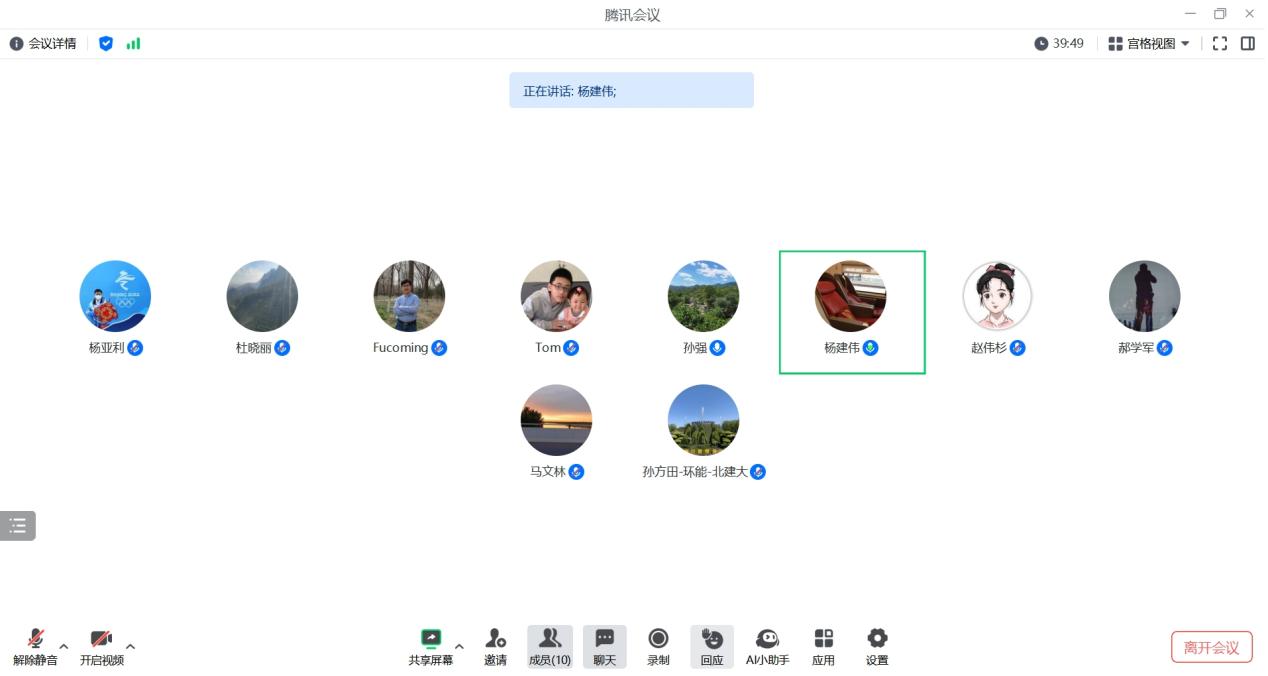1268x676 pixels.
Task: Start recording with 录制 button
Action: [x=658, y=646]
